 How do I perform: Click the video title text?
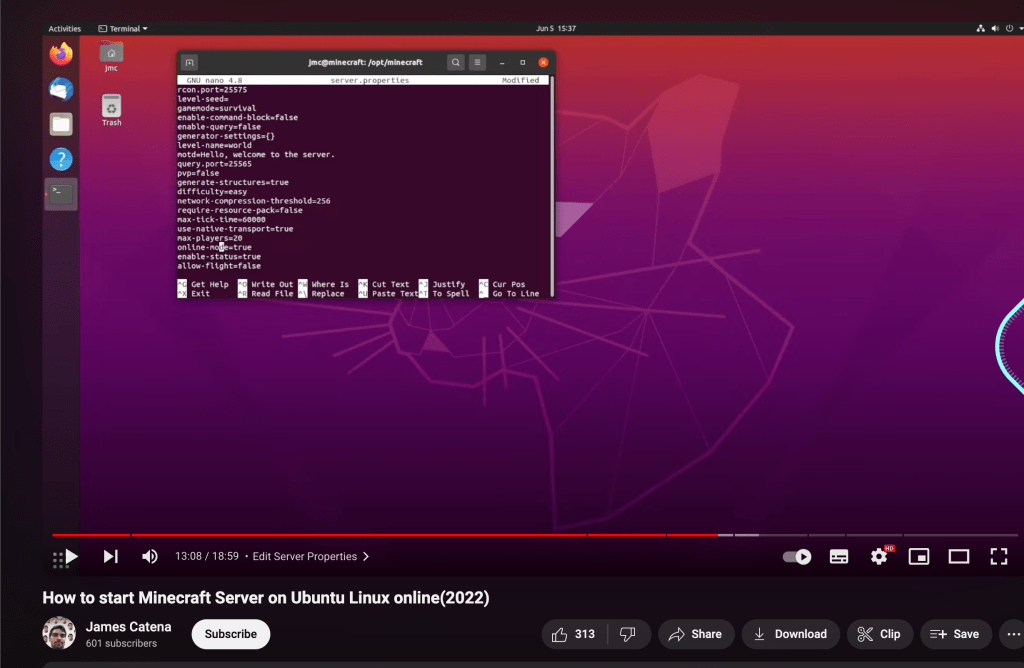pos(266,597)
